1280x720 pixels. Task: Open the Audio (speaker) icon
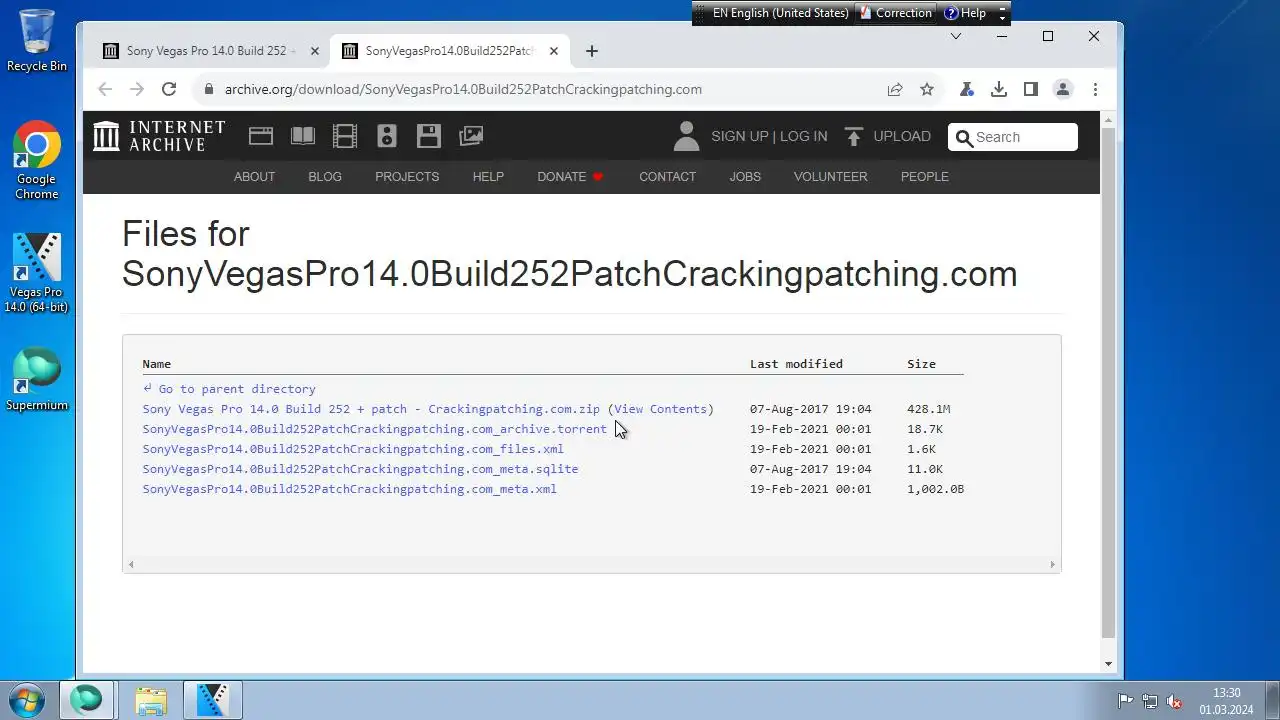pyautogui.click(x=387, y=136)
